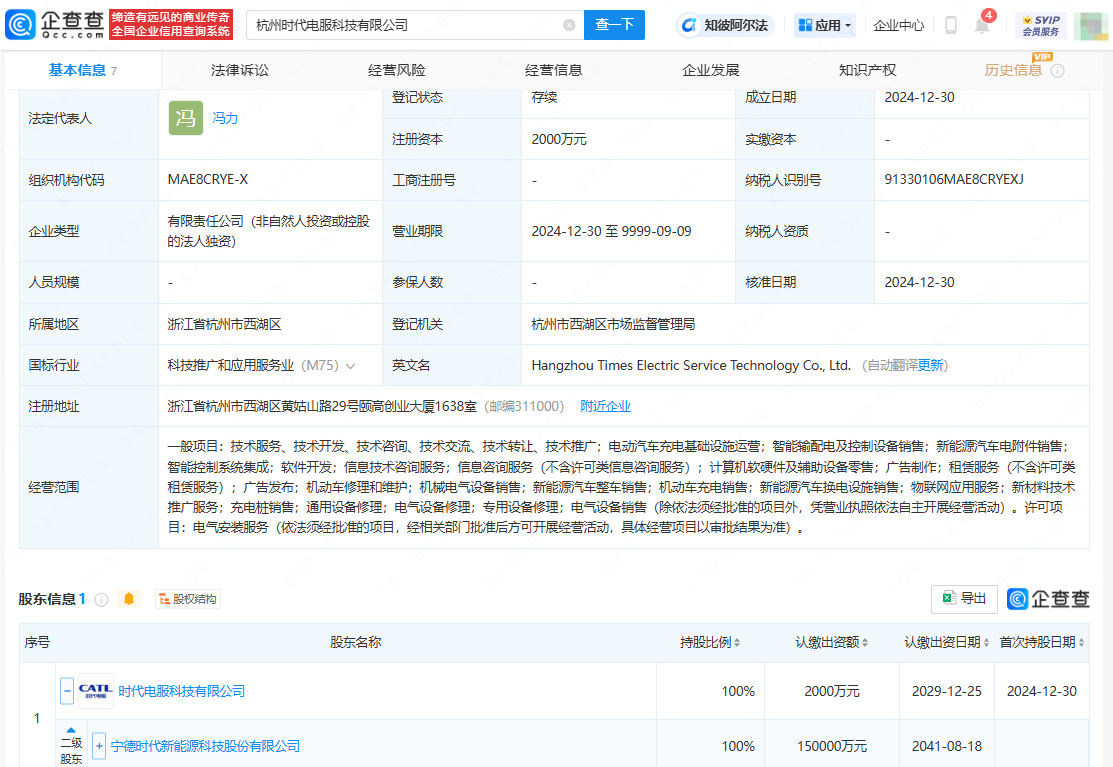
Task: Switch to 法律诉讼 tab
Action: pyautogui.click(x=240, y=70)
